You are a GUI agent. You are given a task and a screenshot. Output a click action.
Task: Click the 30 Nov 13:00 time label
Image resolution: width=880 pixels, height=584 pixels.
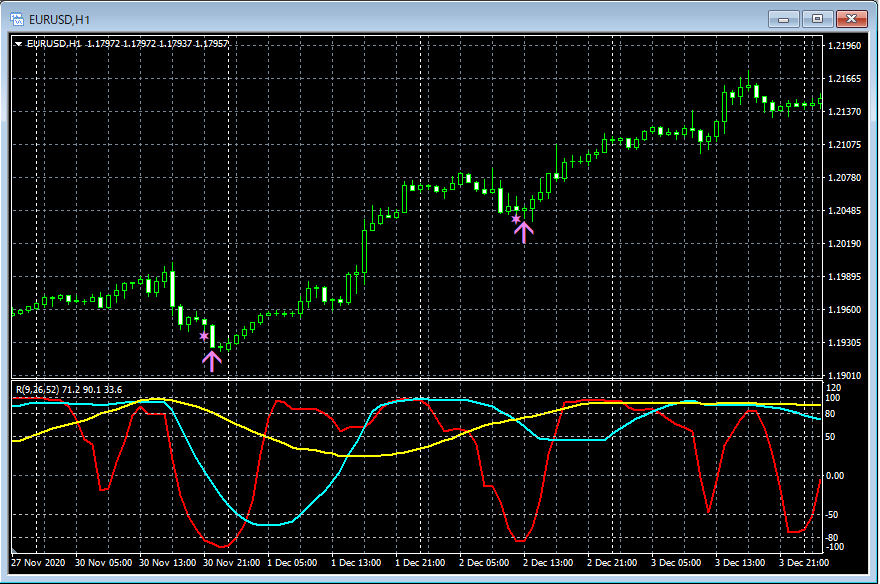[167, 563]
